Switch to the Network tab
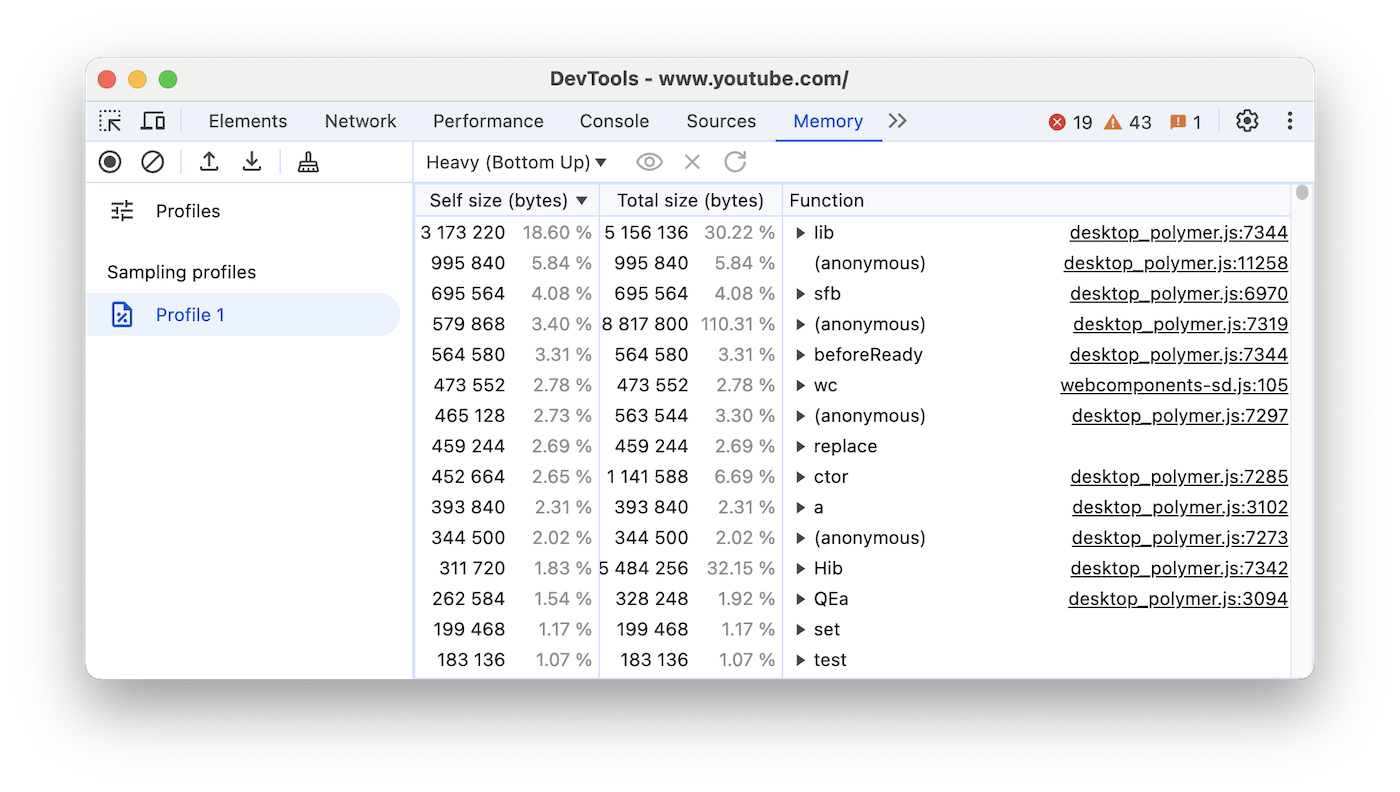 360,121
